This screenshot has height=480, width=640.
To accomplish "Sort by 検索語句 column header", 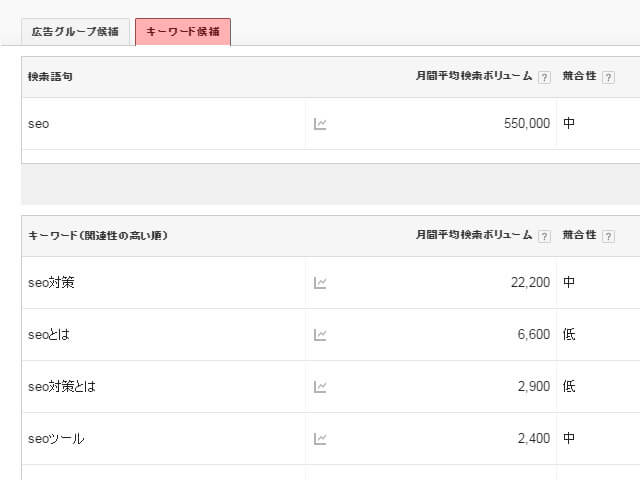I will (x=50, y=77).
